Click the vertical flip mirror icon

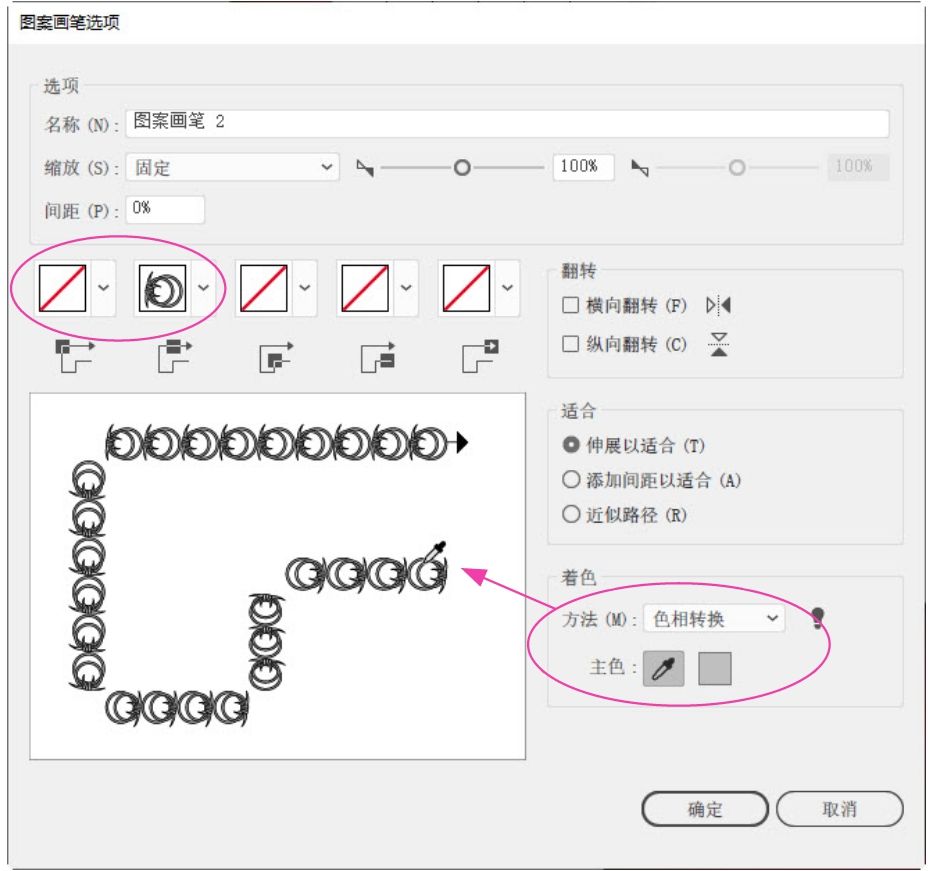718,344
